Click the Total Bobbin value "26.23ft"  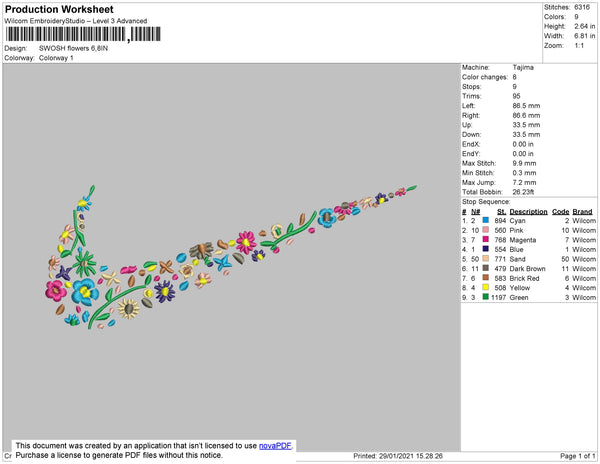pos(523,192)
